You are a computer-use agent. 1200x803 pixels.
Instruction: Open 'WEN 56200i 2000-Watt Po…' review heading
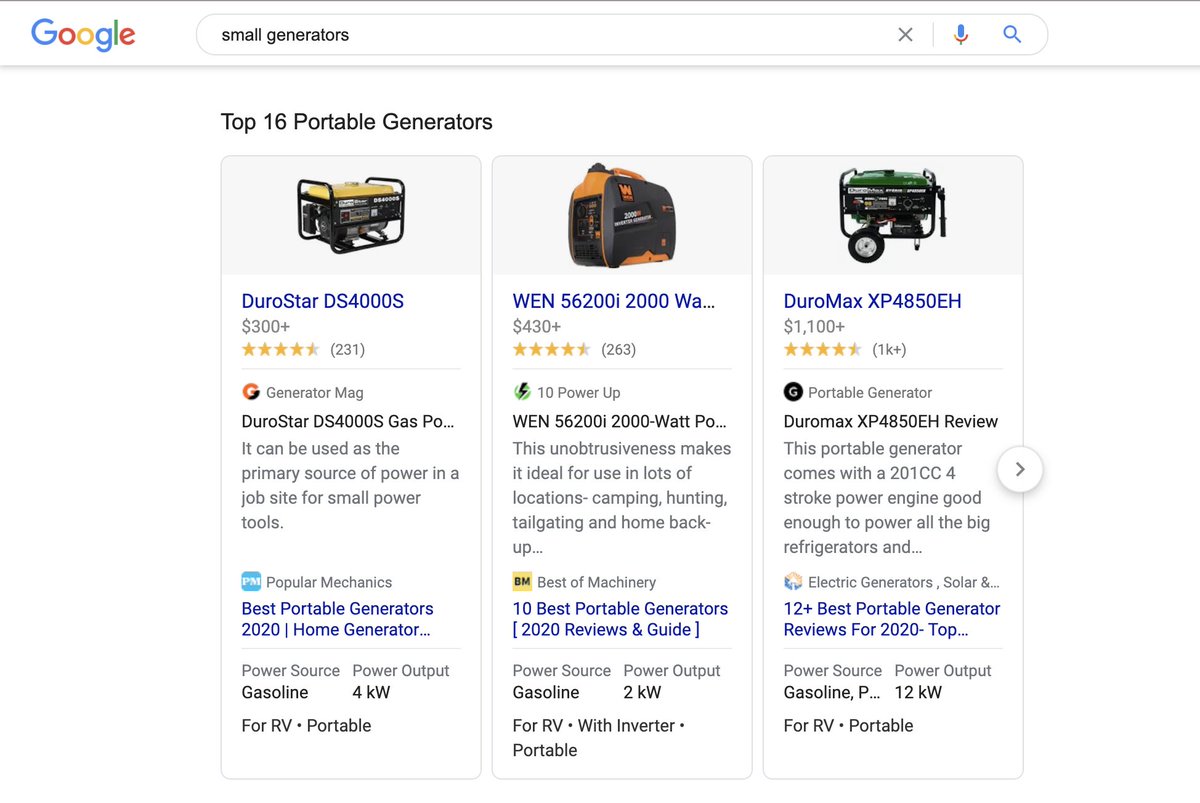(x=620, y=422)
